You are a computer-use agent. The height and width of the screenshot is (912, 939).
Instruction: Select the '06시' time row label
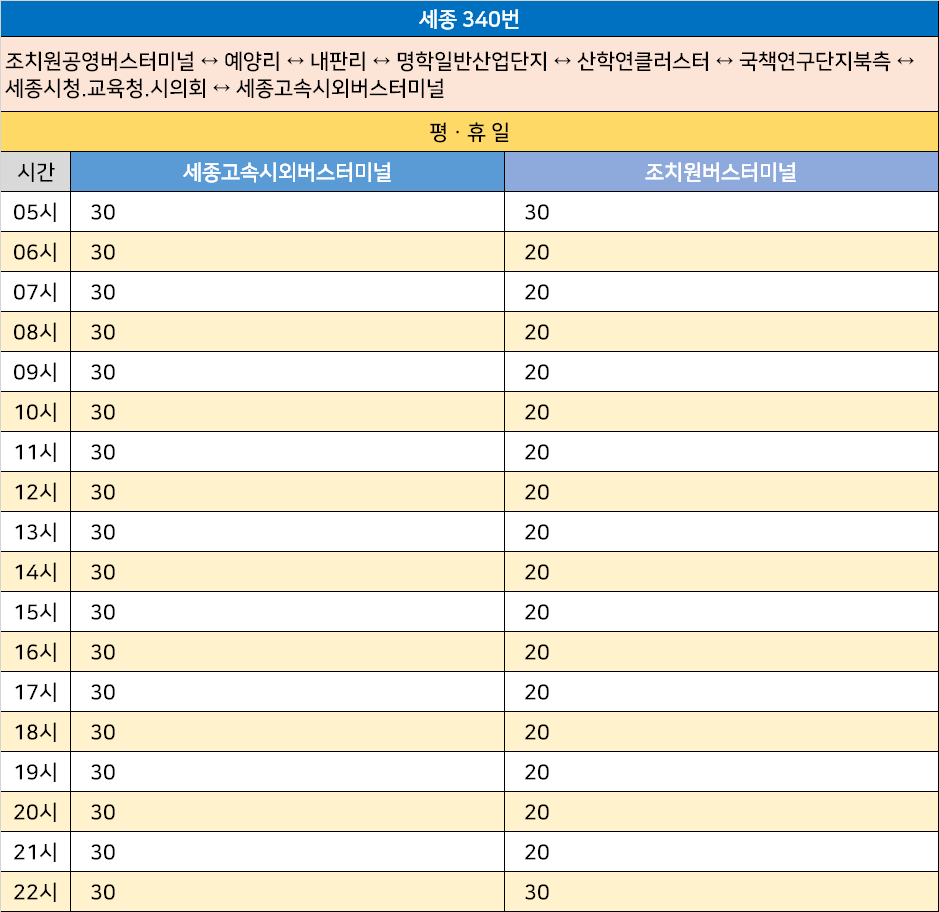pos(35,252)
